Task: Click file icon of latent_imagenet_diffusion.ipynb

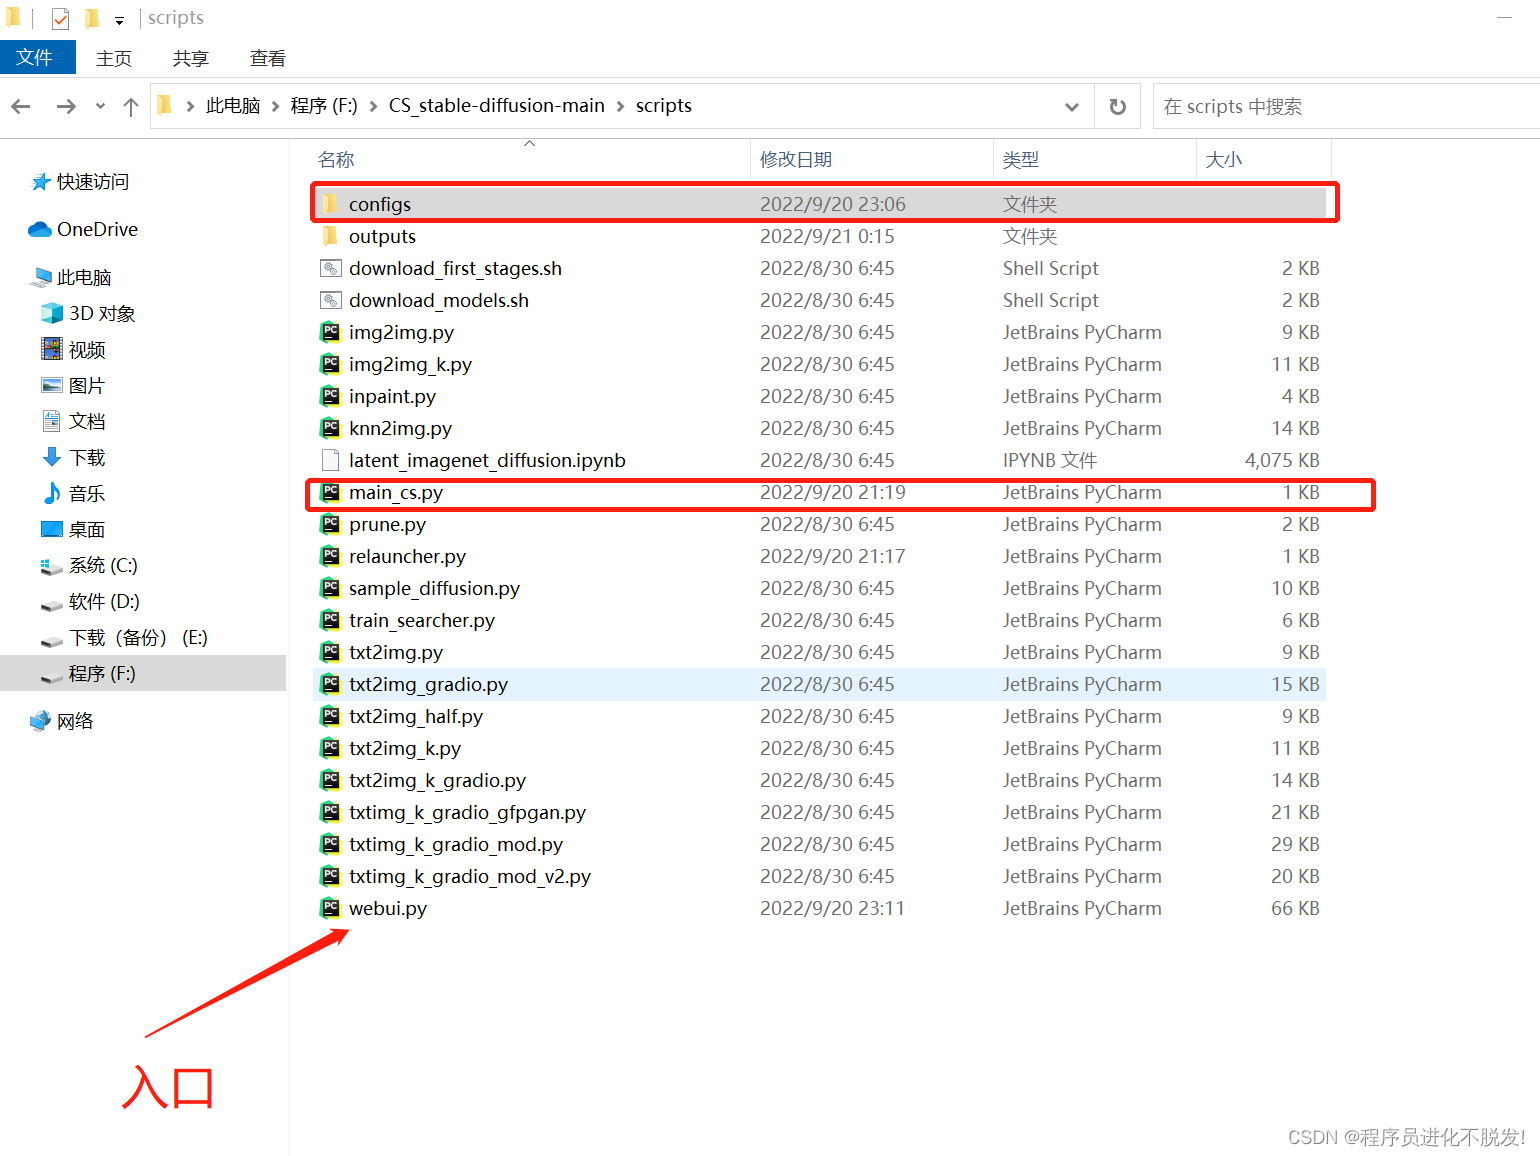Action: click(x=331, y=460)
